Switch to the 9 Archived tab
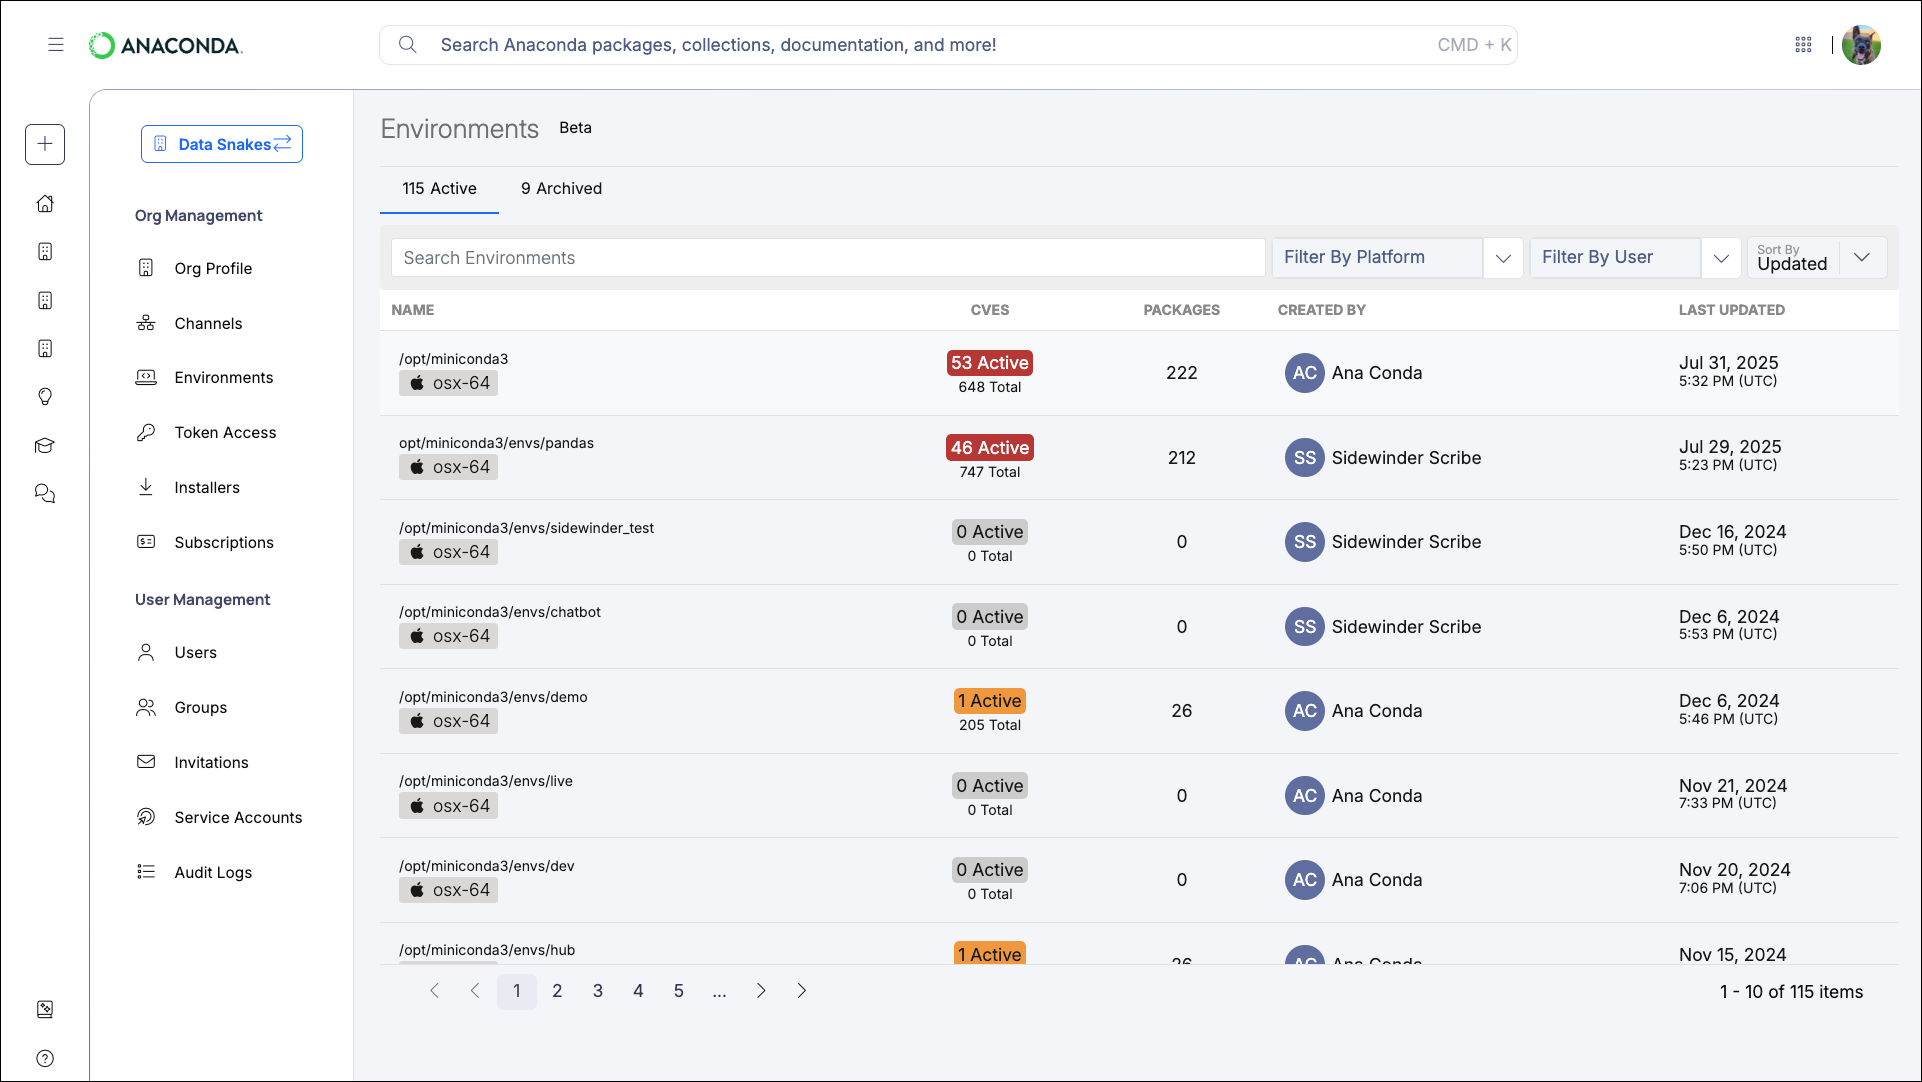 [561, 189]
